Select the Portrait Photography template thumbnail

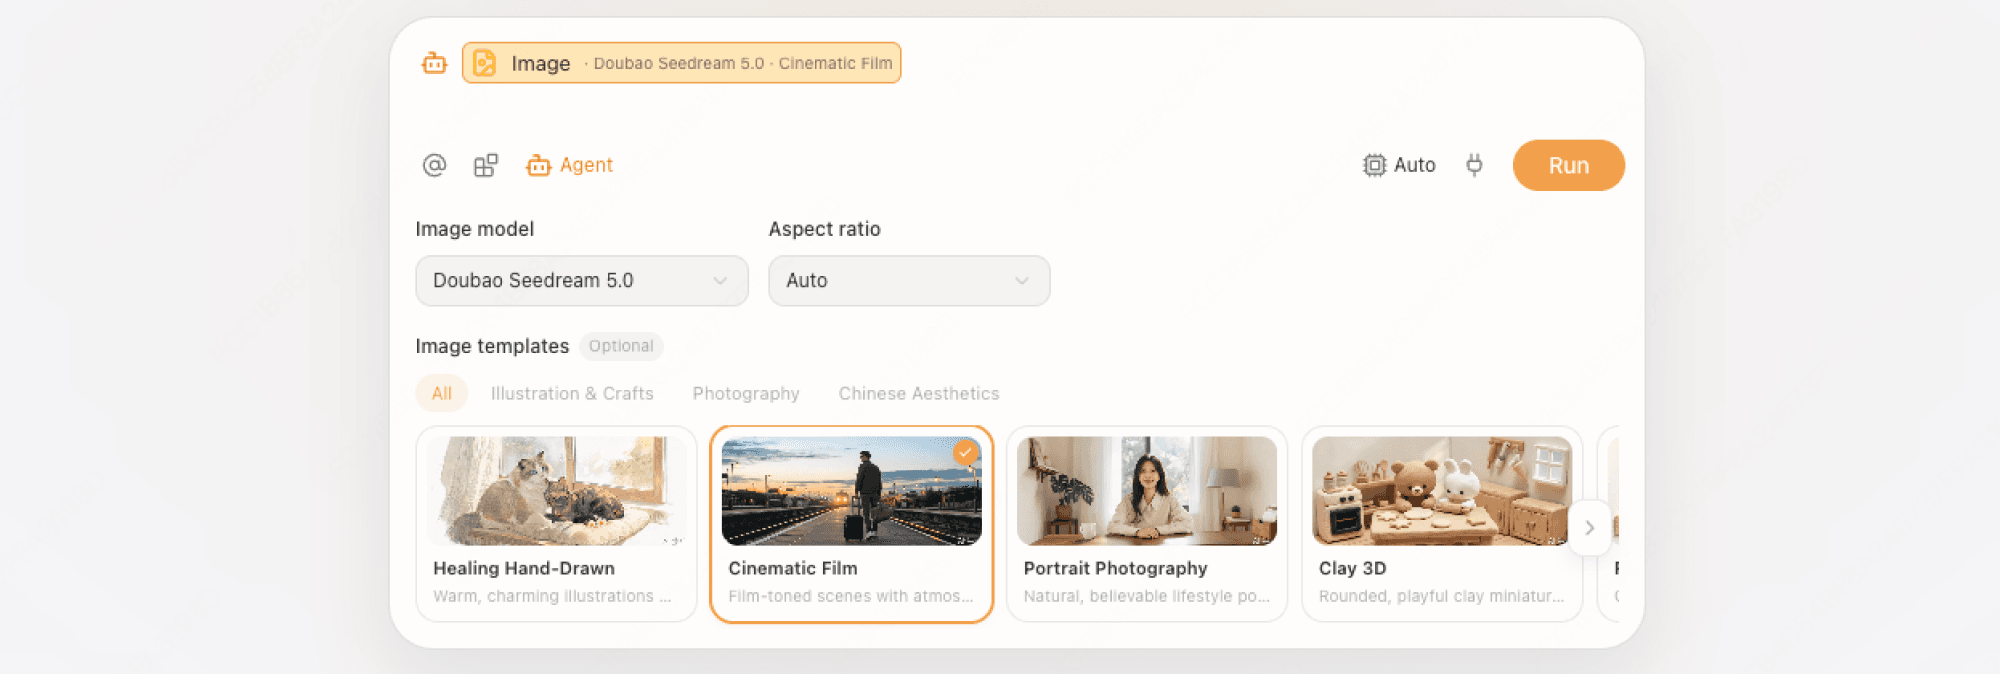pos(1147,491)
